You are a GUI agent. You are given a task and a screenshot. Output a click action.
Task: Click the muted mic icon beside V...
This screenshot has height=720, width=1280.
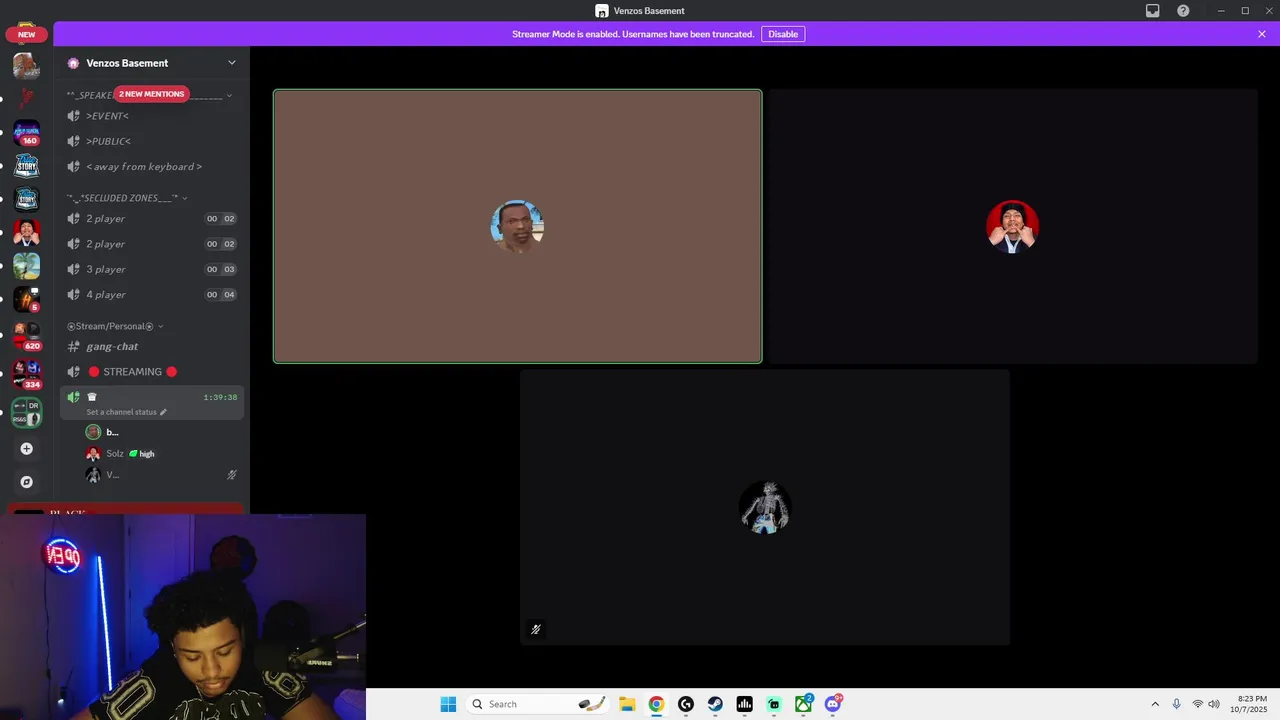[232, 475]
